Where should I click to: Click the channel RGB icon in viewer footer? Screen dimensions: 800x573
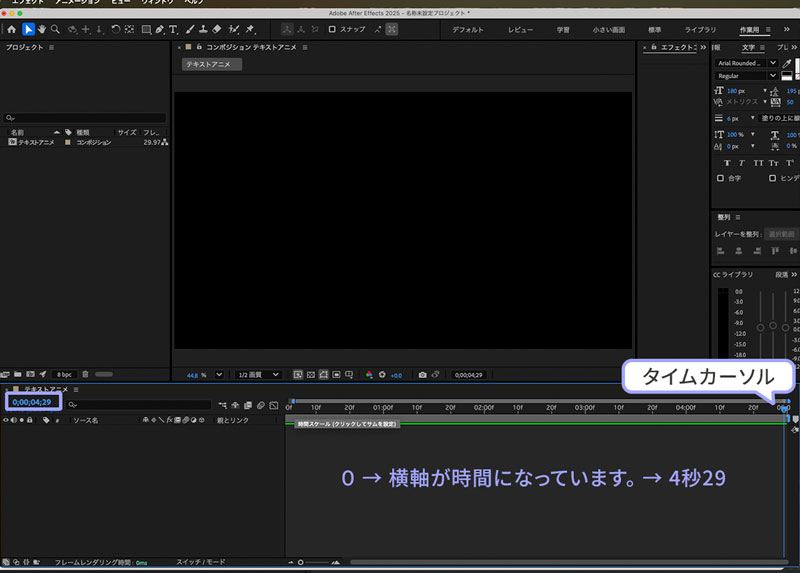click(369, 375)
